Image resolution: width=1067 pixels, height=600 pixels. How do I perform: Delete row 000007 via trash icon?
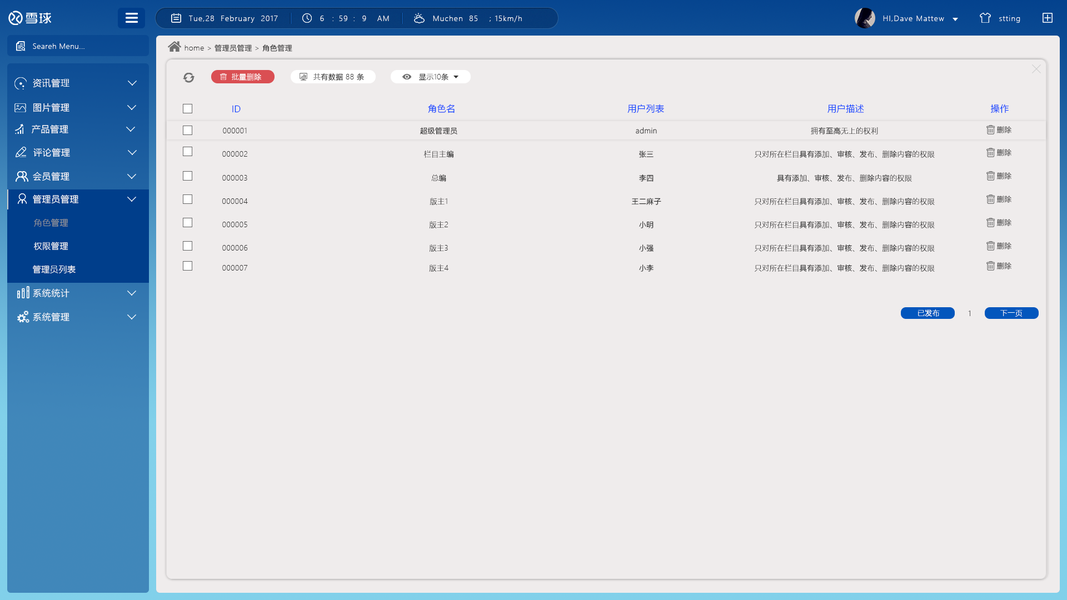(990, 266)
